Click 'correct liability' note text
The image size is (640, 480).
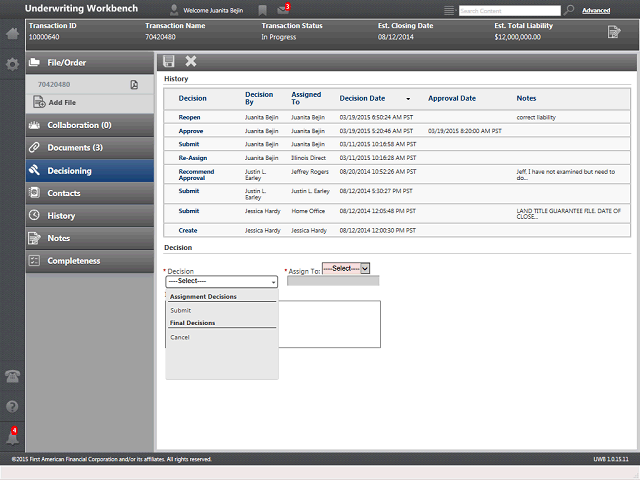click(x=536, y=118)
